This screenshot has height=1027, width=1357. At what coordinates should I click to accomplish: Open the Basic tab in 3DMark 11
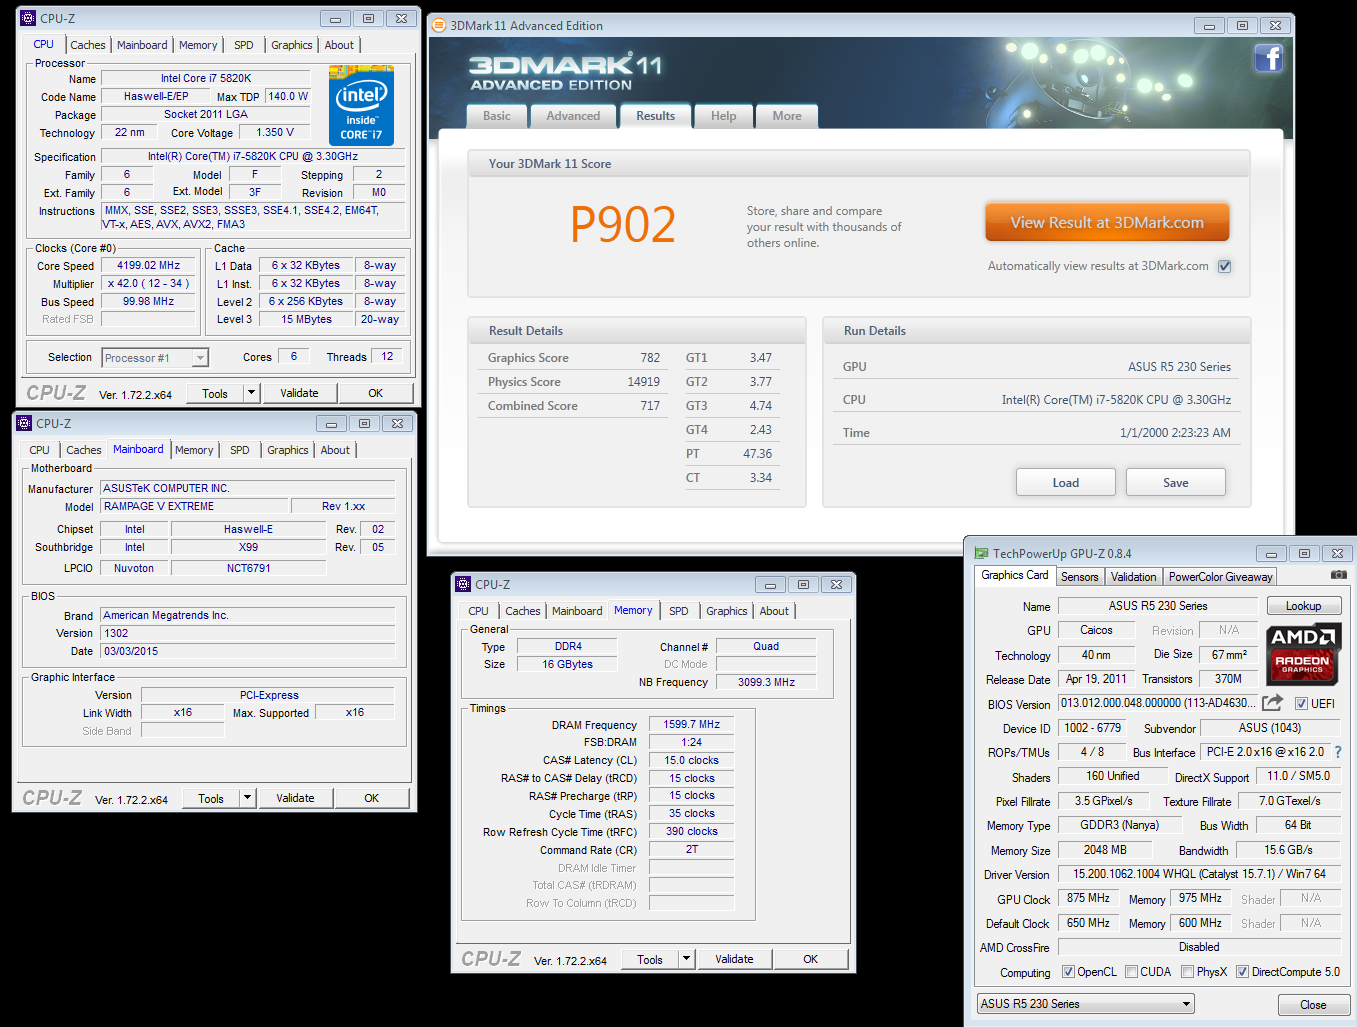pyautogui.click(x=497, y=116)
